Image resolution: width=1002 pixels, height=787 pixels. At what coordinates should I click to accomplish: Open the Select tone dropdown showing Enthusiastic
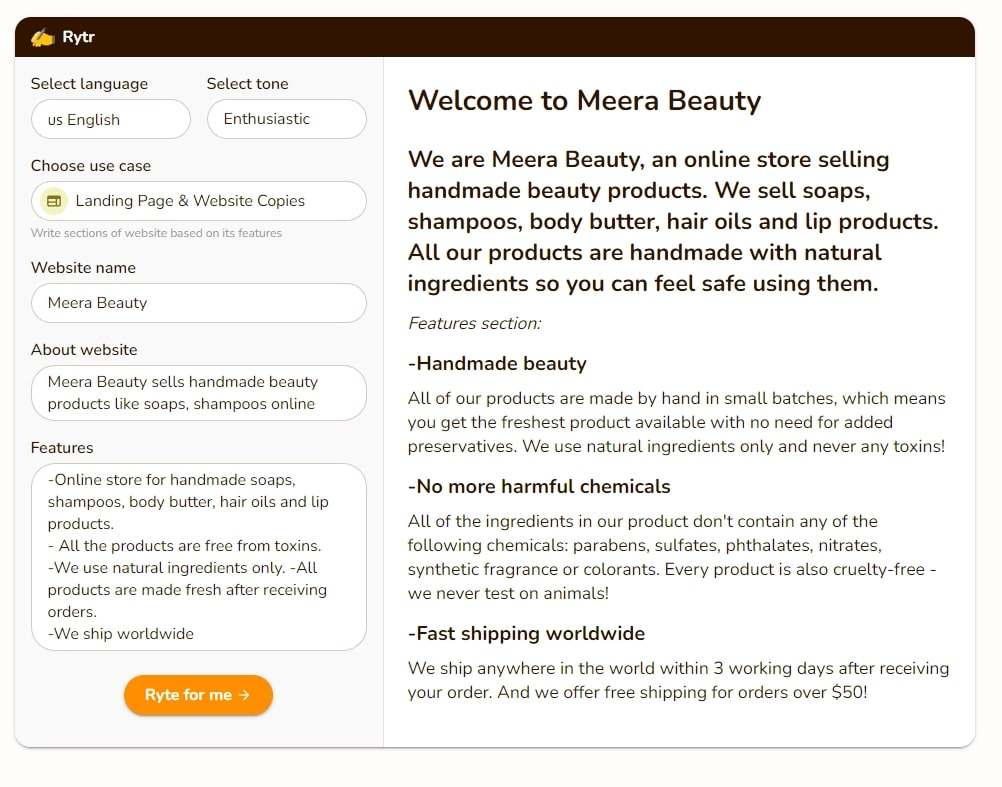(x=286, y=119)
